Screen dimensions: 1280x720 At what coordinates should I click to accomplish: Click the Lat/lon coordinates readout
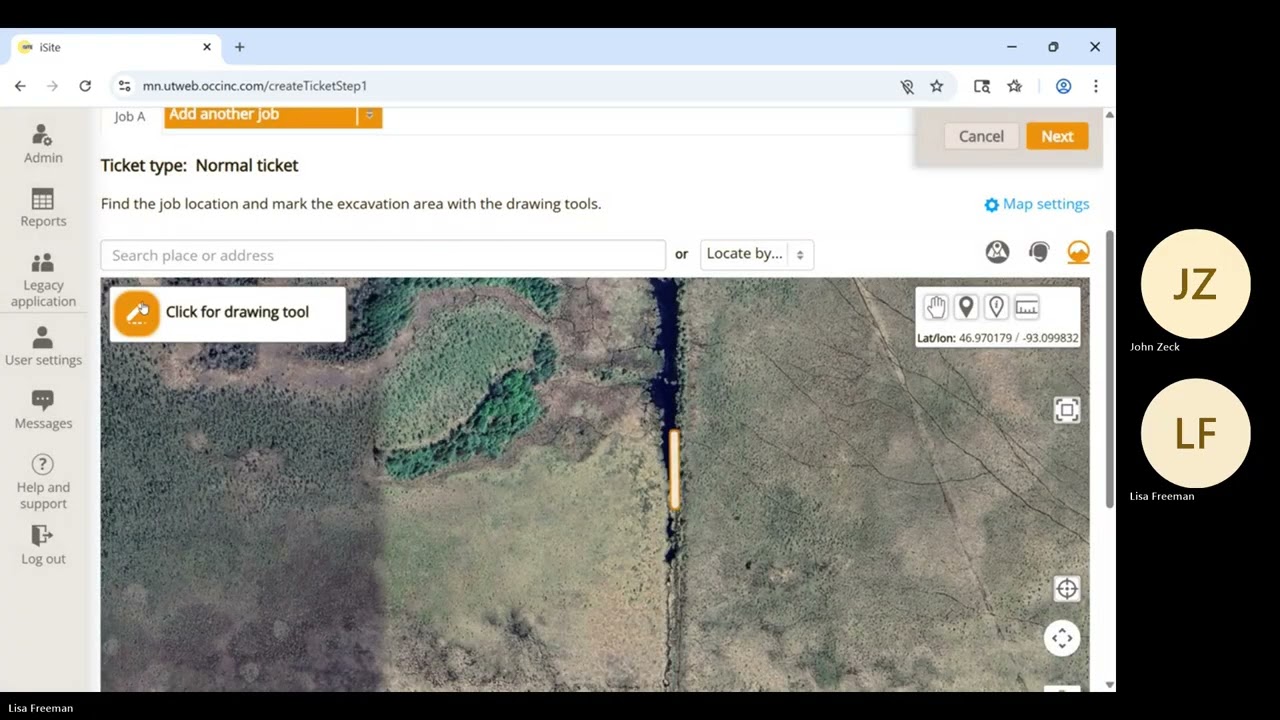pyautogui.click(x=998, y=338)
